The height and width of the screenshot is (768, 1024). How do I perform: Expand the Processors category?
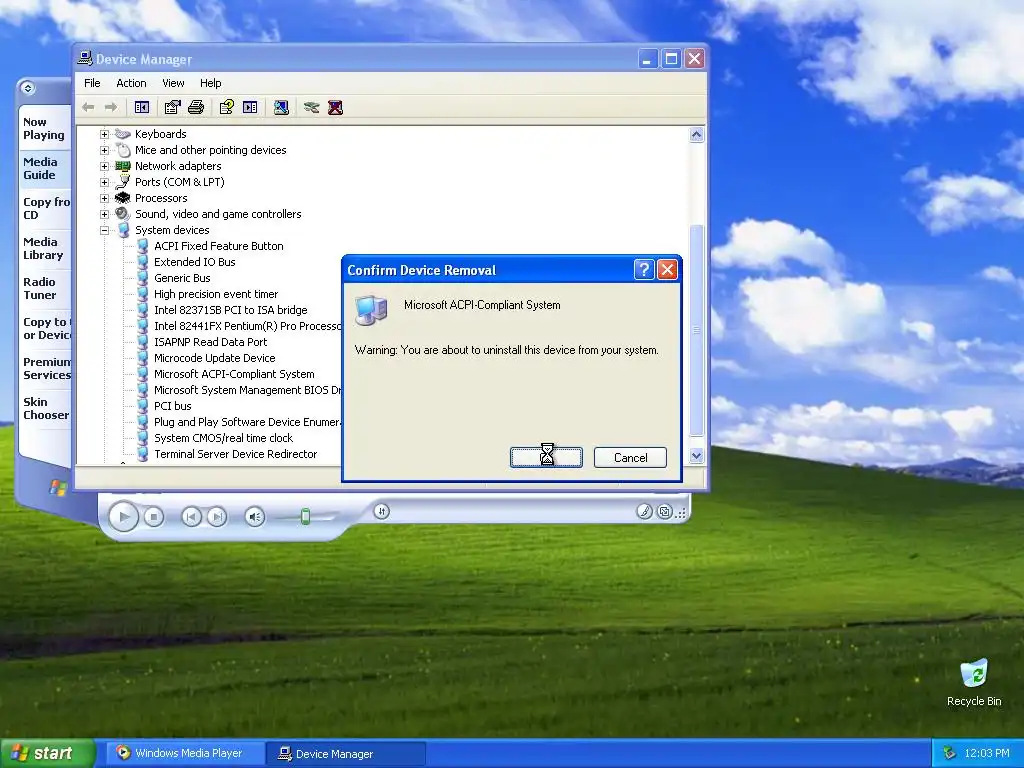(104, 198)
